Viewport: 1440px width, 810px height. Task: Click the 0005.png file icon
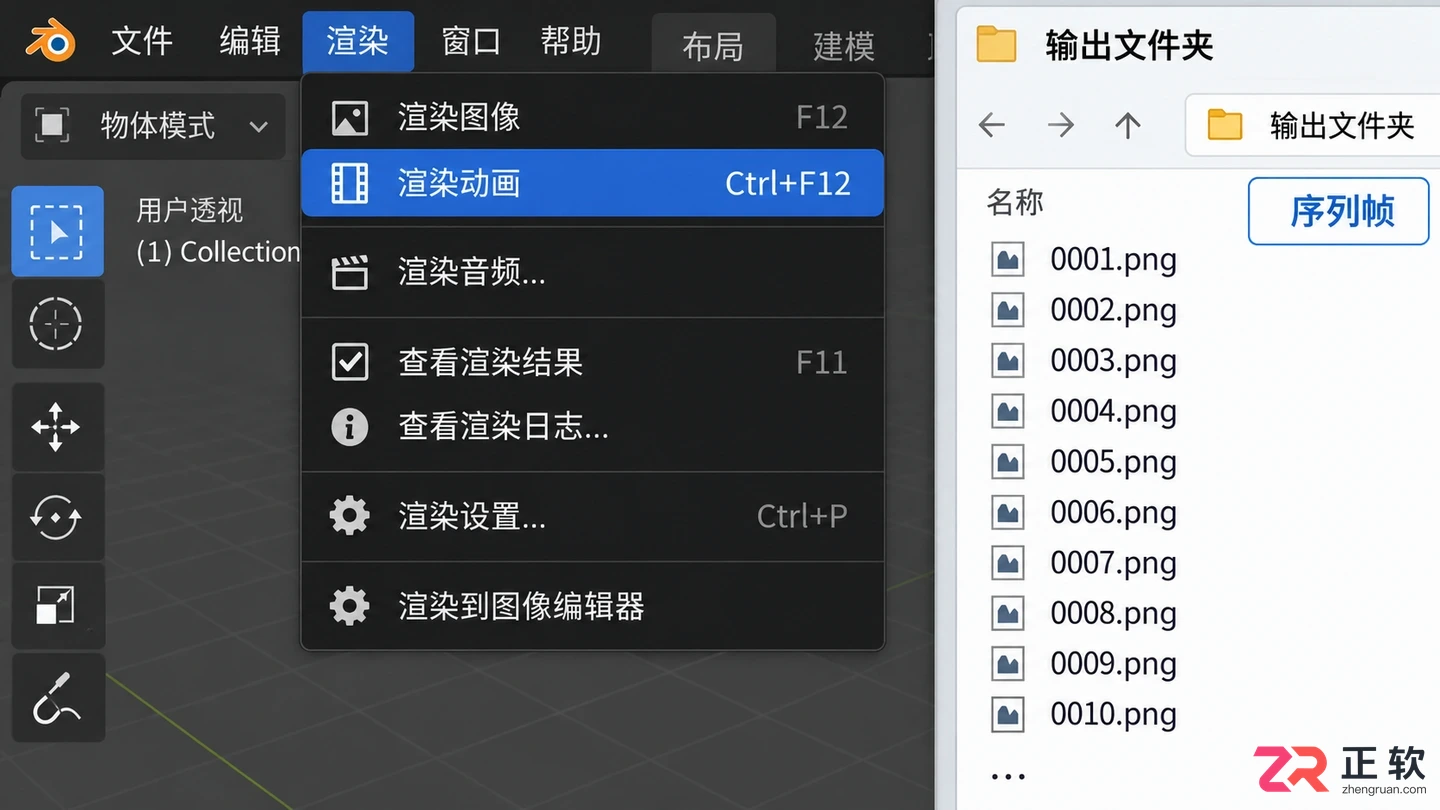(x=1008, y=462)
